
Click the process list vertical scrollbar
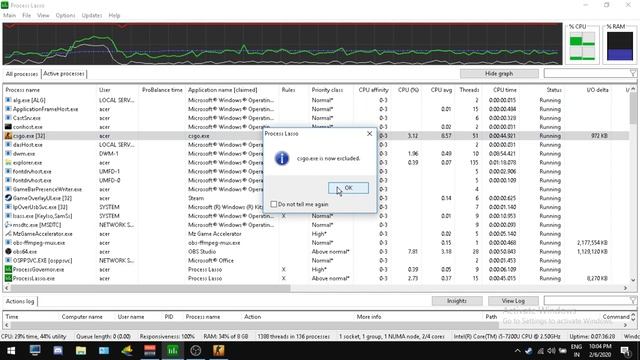[633, 109]
